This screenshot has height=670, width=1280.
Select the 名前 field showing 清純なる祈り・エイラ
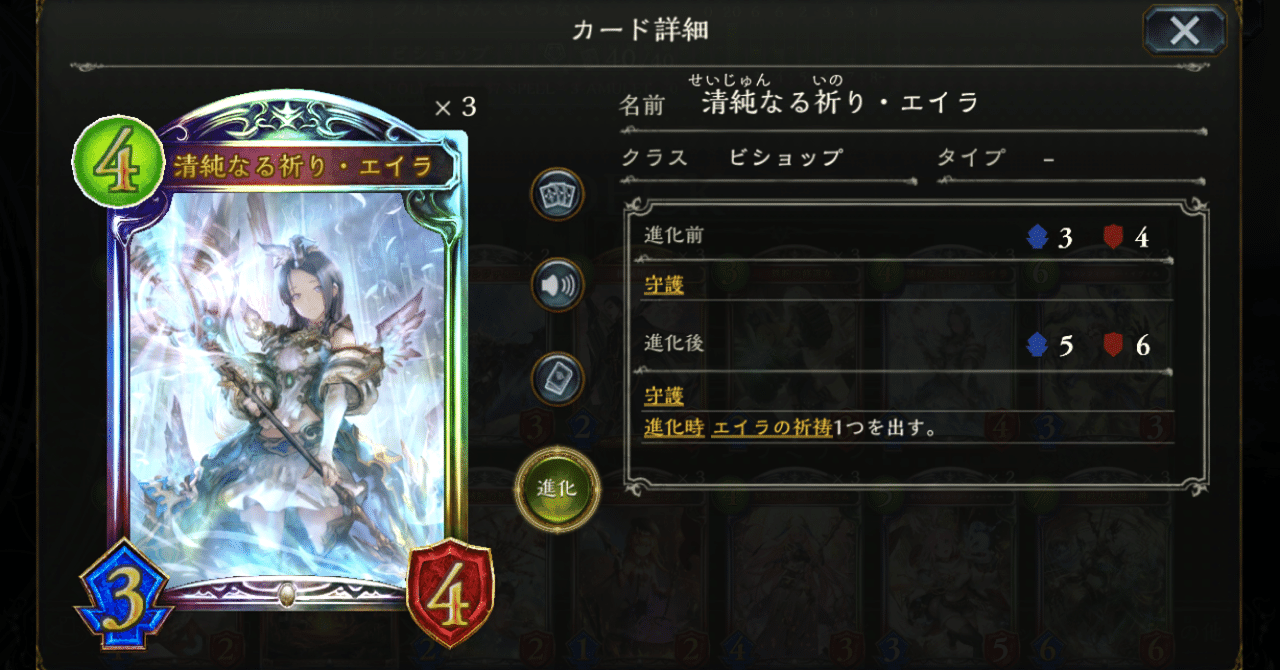tap(912, 102)
